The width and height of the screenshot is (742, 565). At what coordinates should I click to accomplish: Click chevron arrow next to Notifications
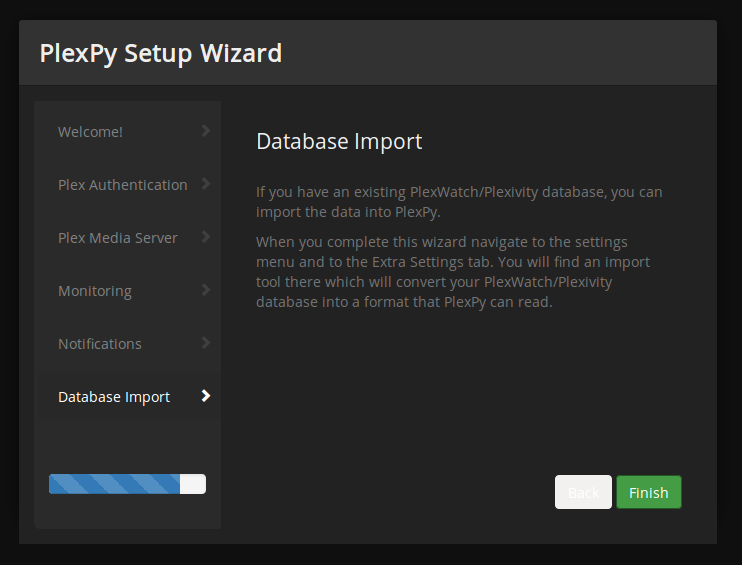205,343
